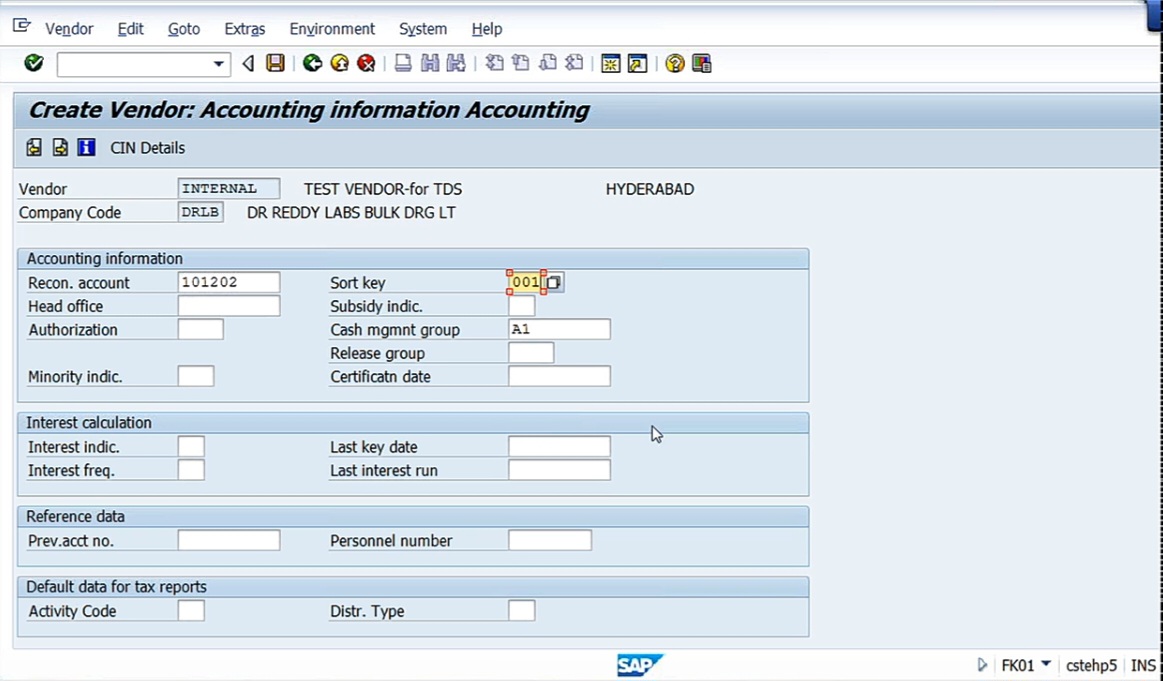
Task: Click the yellow Exit arrow icon
Action: pos(340,63)
